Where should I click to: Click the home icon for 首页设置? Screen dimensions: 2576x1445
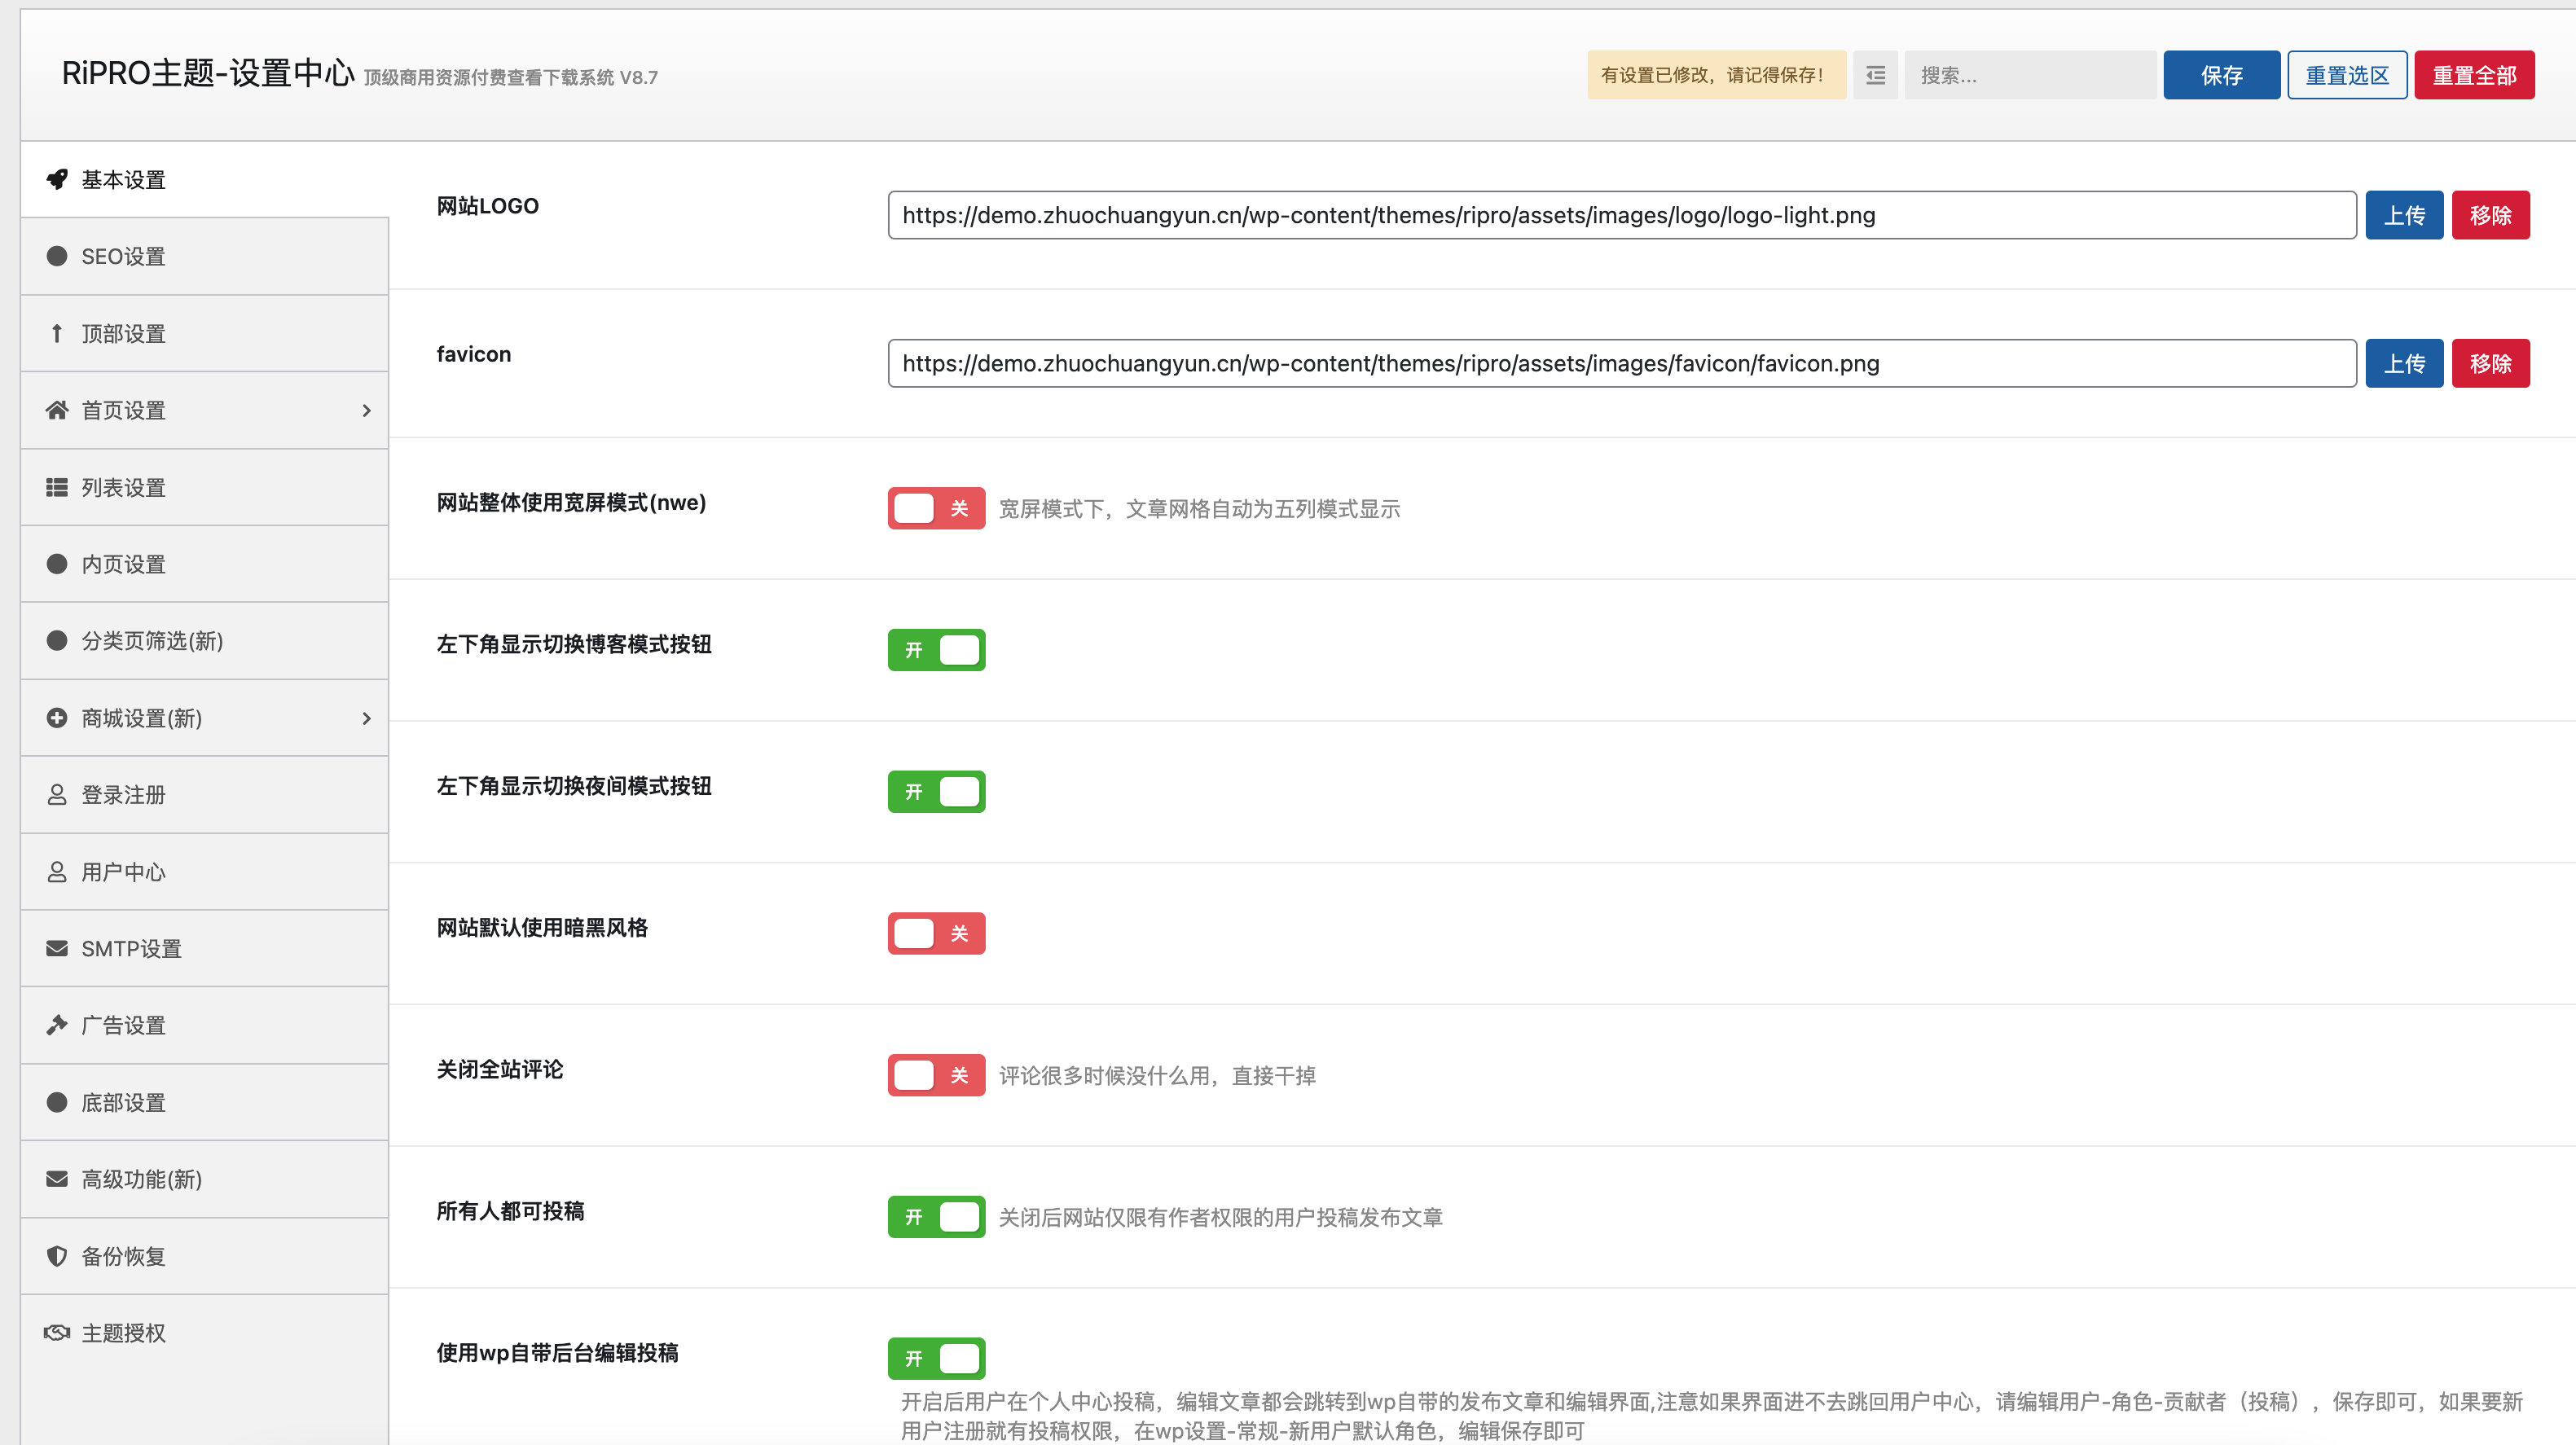57,410
